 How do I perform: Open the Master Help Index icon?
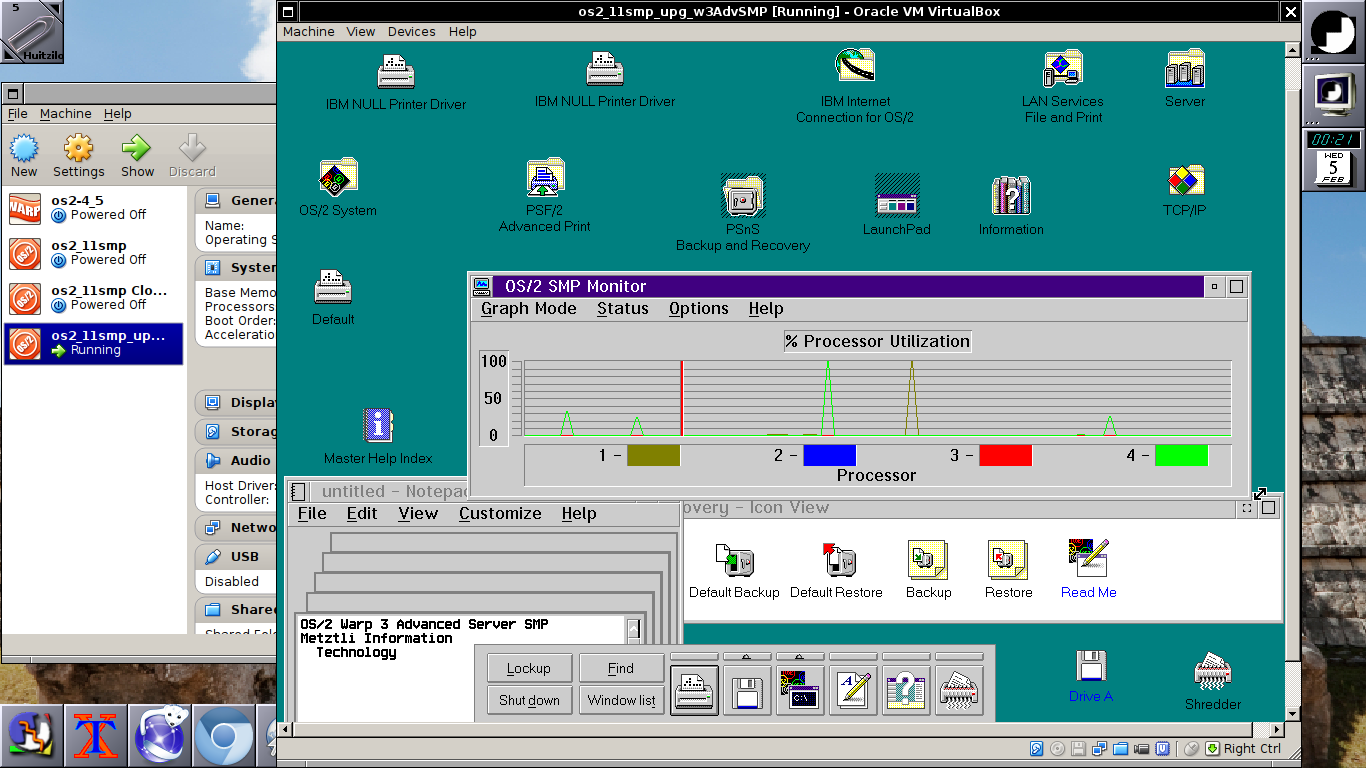(378, 427)
